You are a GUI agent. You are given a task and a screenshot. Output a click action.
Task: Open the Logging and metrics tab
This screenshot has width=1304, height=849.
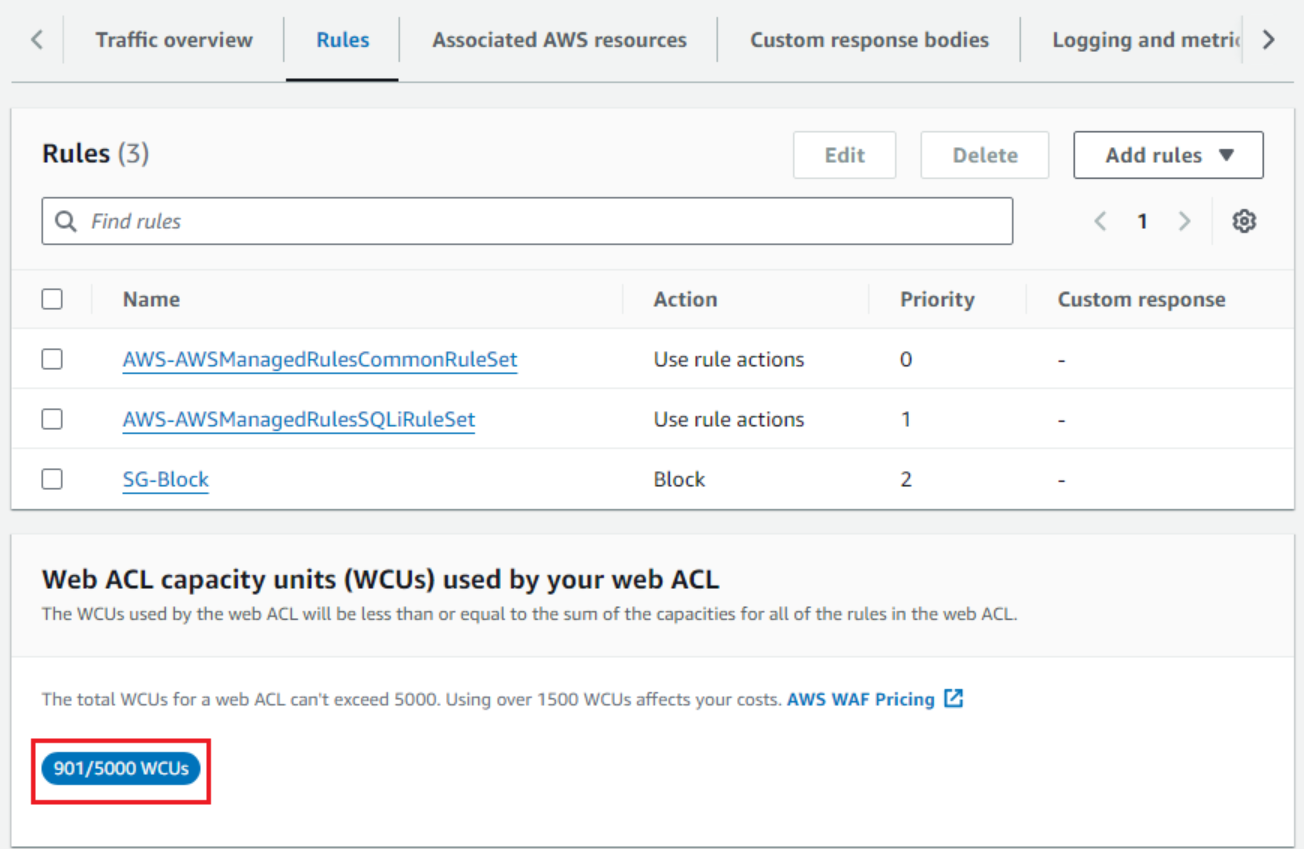click(x=1146, y=40)
